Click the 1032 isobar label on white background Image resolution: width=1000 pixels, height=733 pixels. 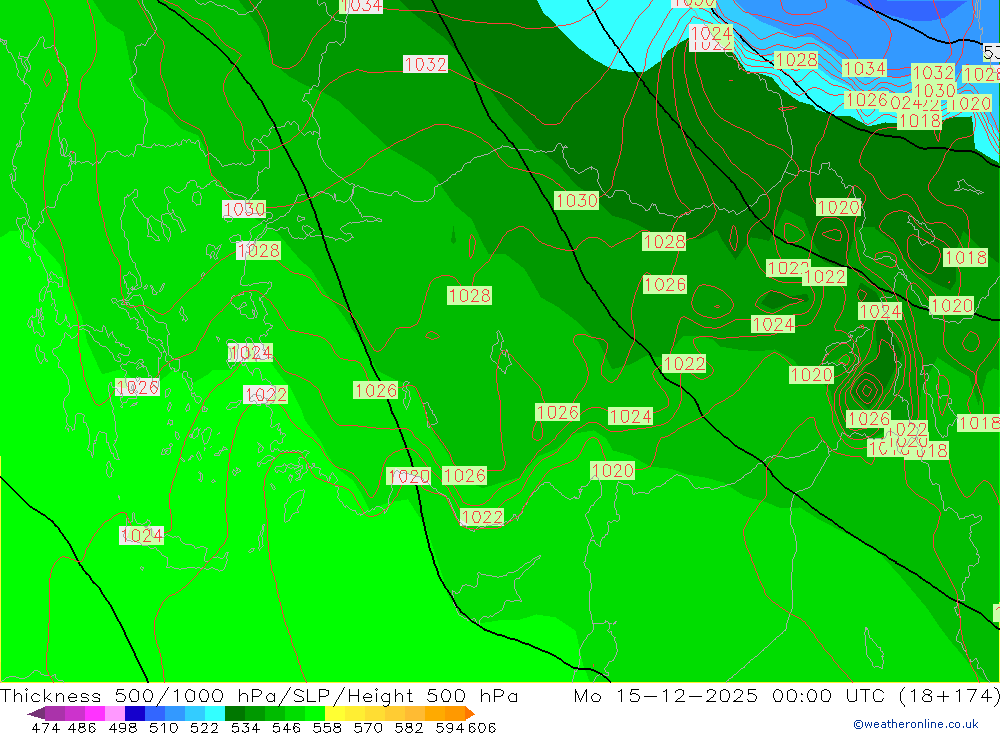tap(425, 64)
